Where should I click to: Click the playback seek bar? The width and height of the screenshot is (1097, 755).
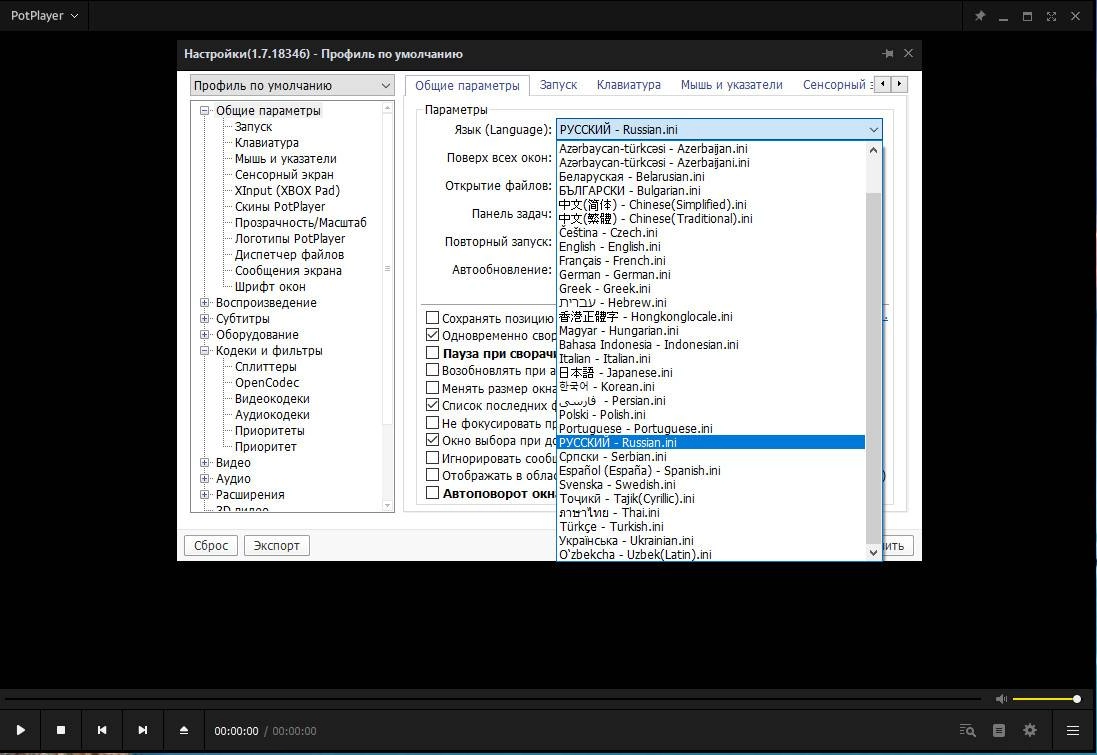click(x=492, y=698)
